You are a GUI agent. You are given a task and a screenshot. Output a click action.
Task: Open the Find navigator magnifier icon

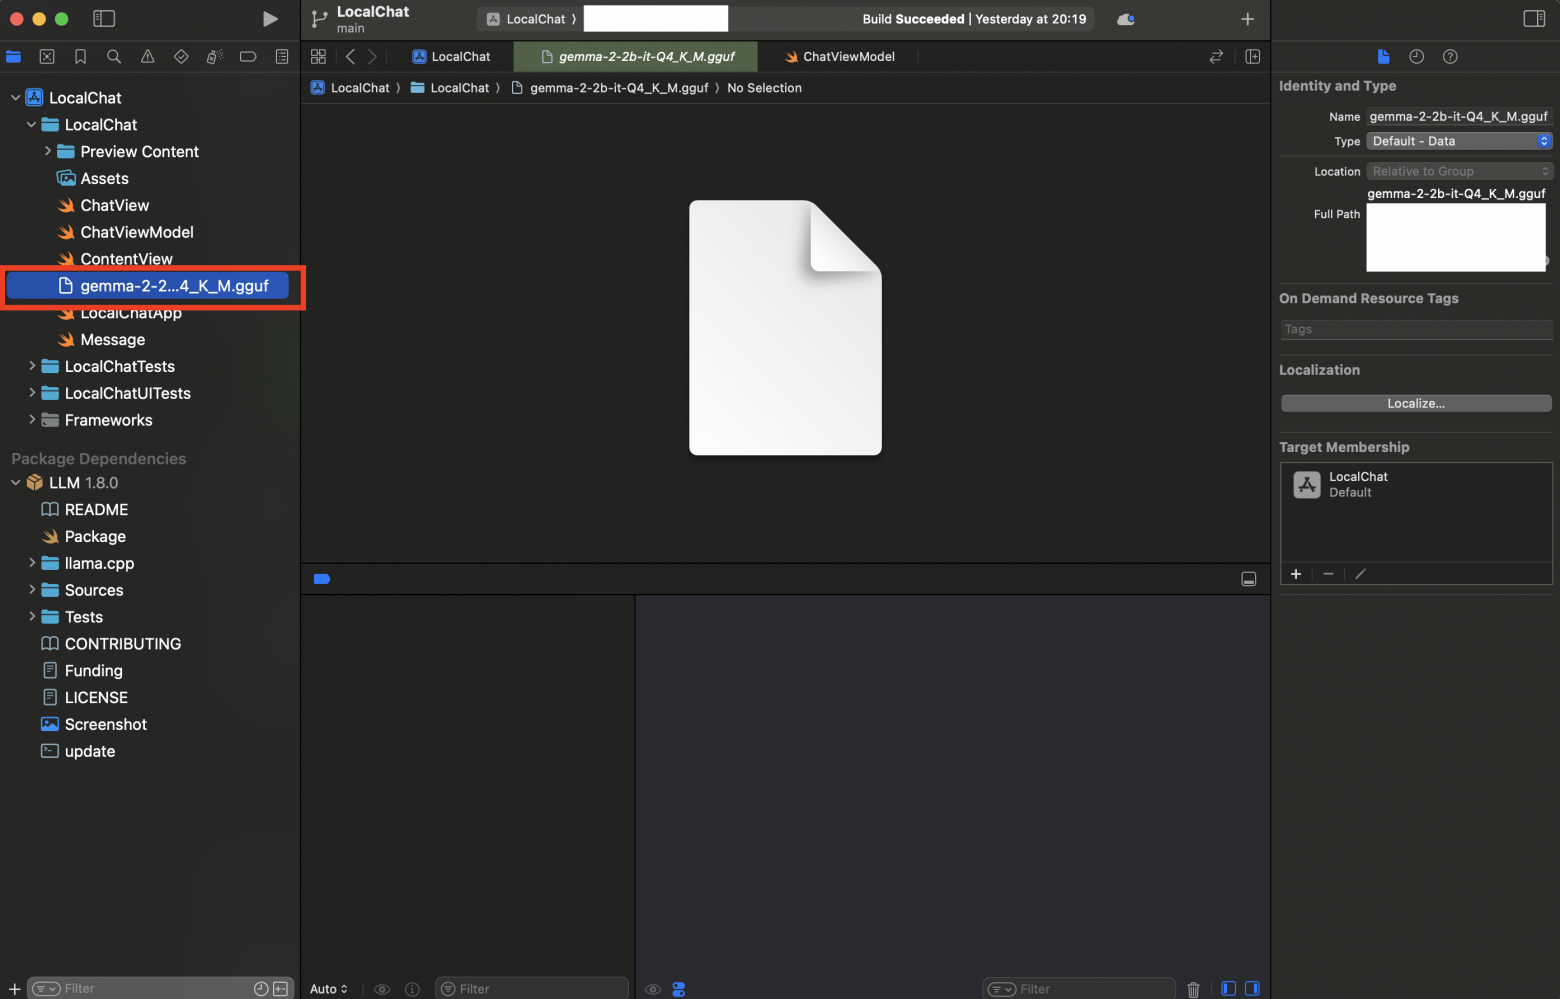(114, 57)
